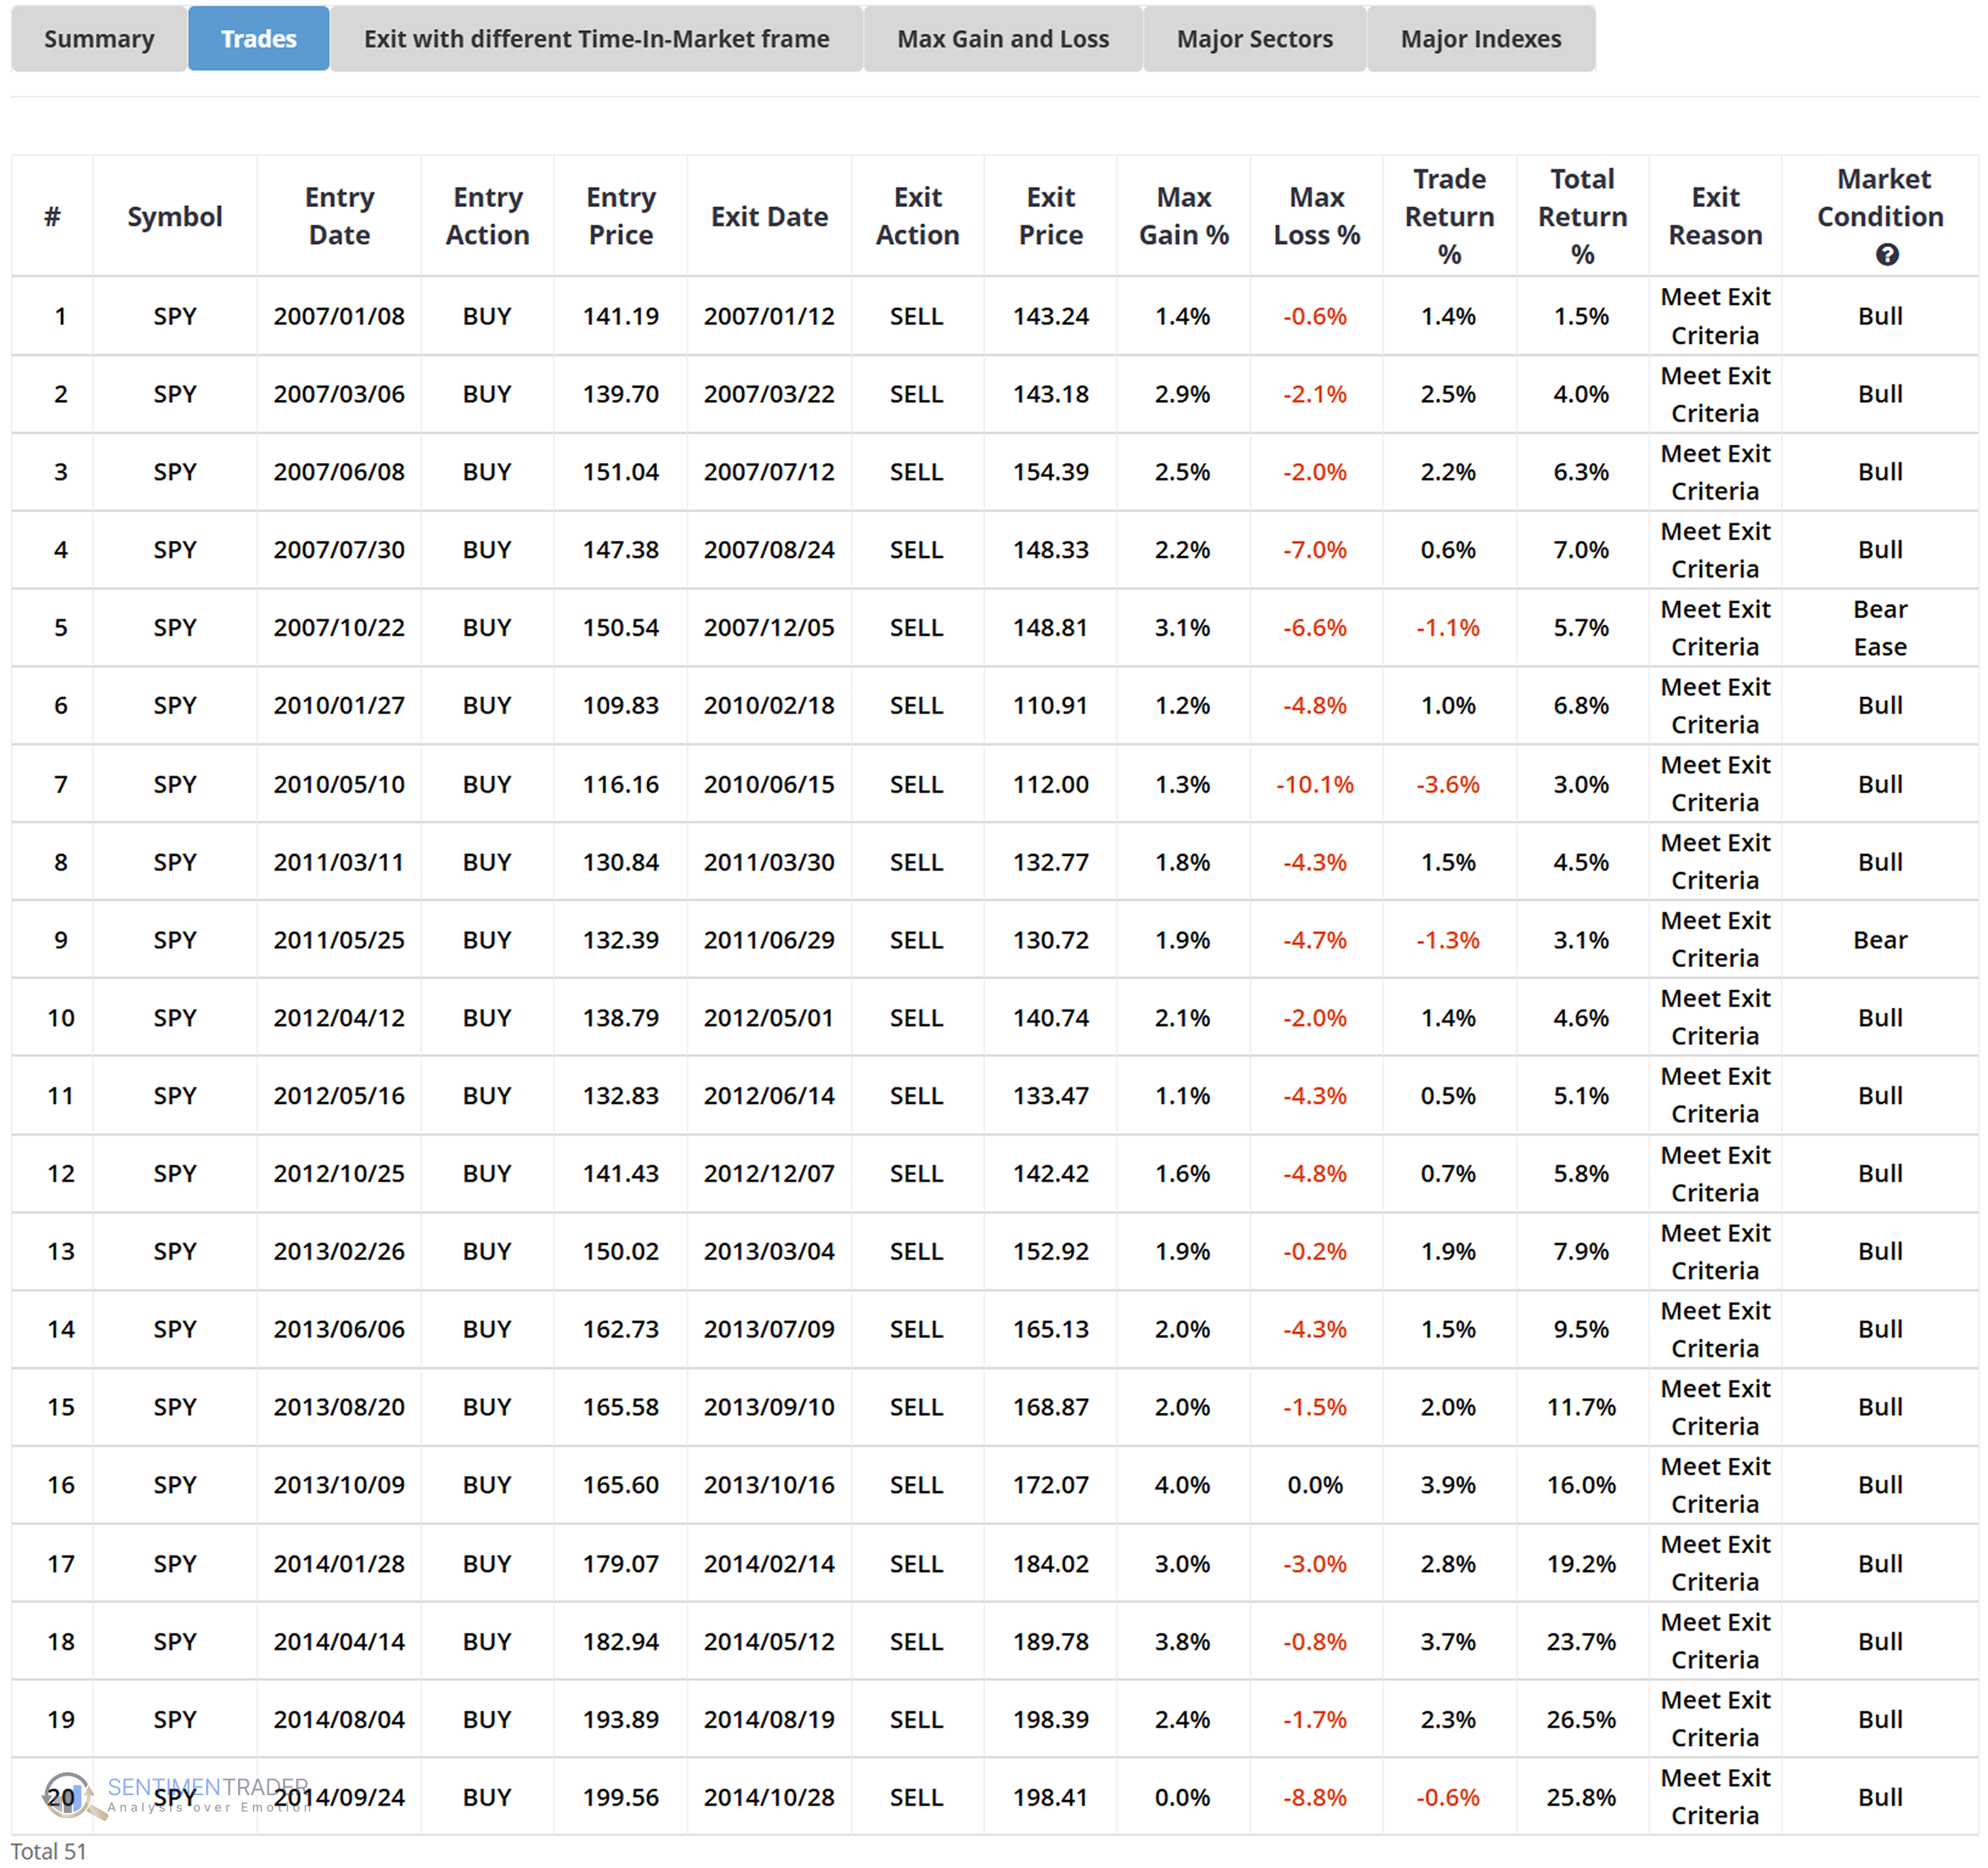Click the Bear Ease market condition cell
Image resolution: width=1988 pixels, height=1868 pixels.
pos(1879,628)
